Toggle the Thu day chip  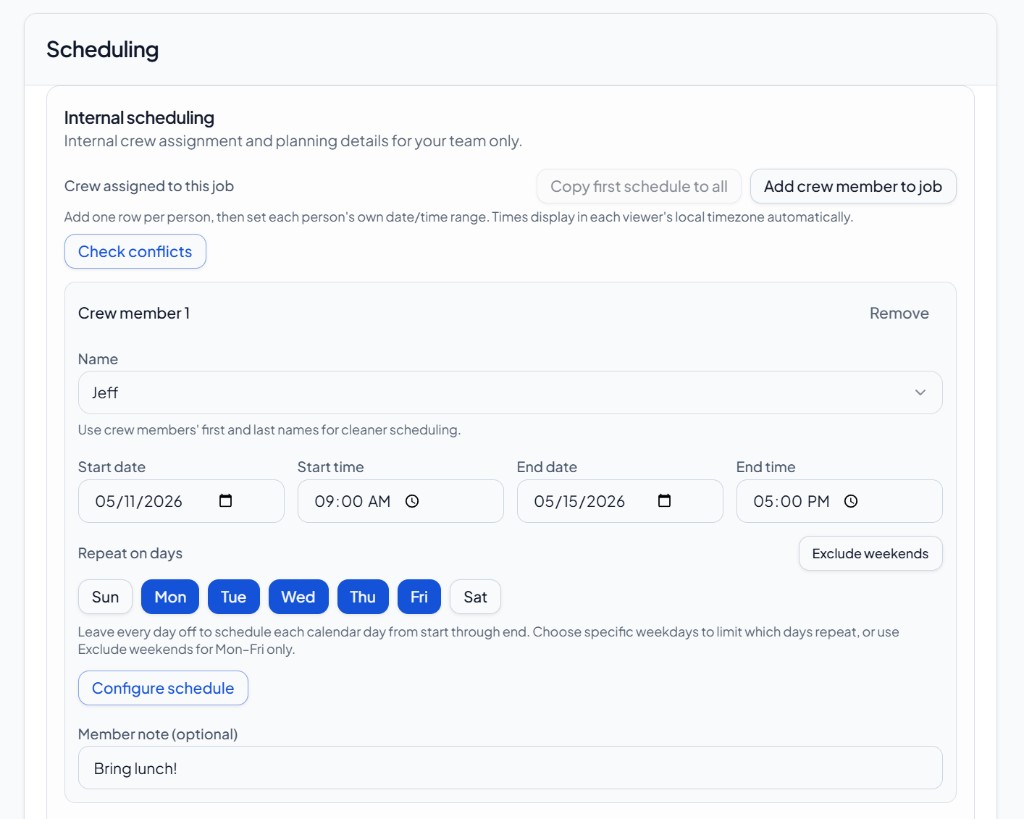(x=363, y=597)
